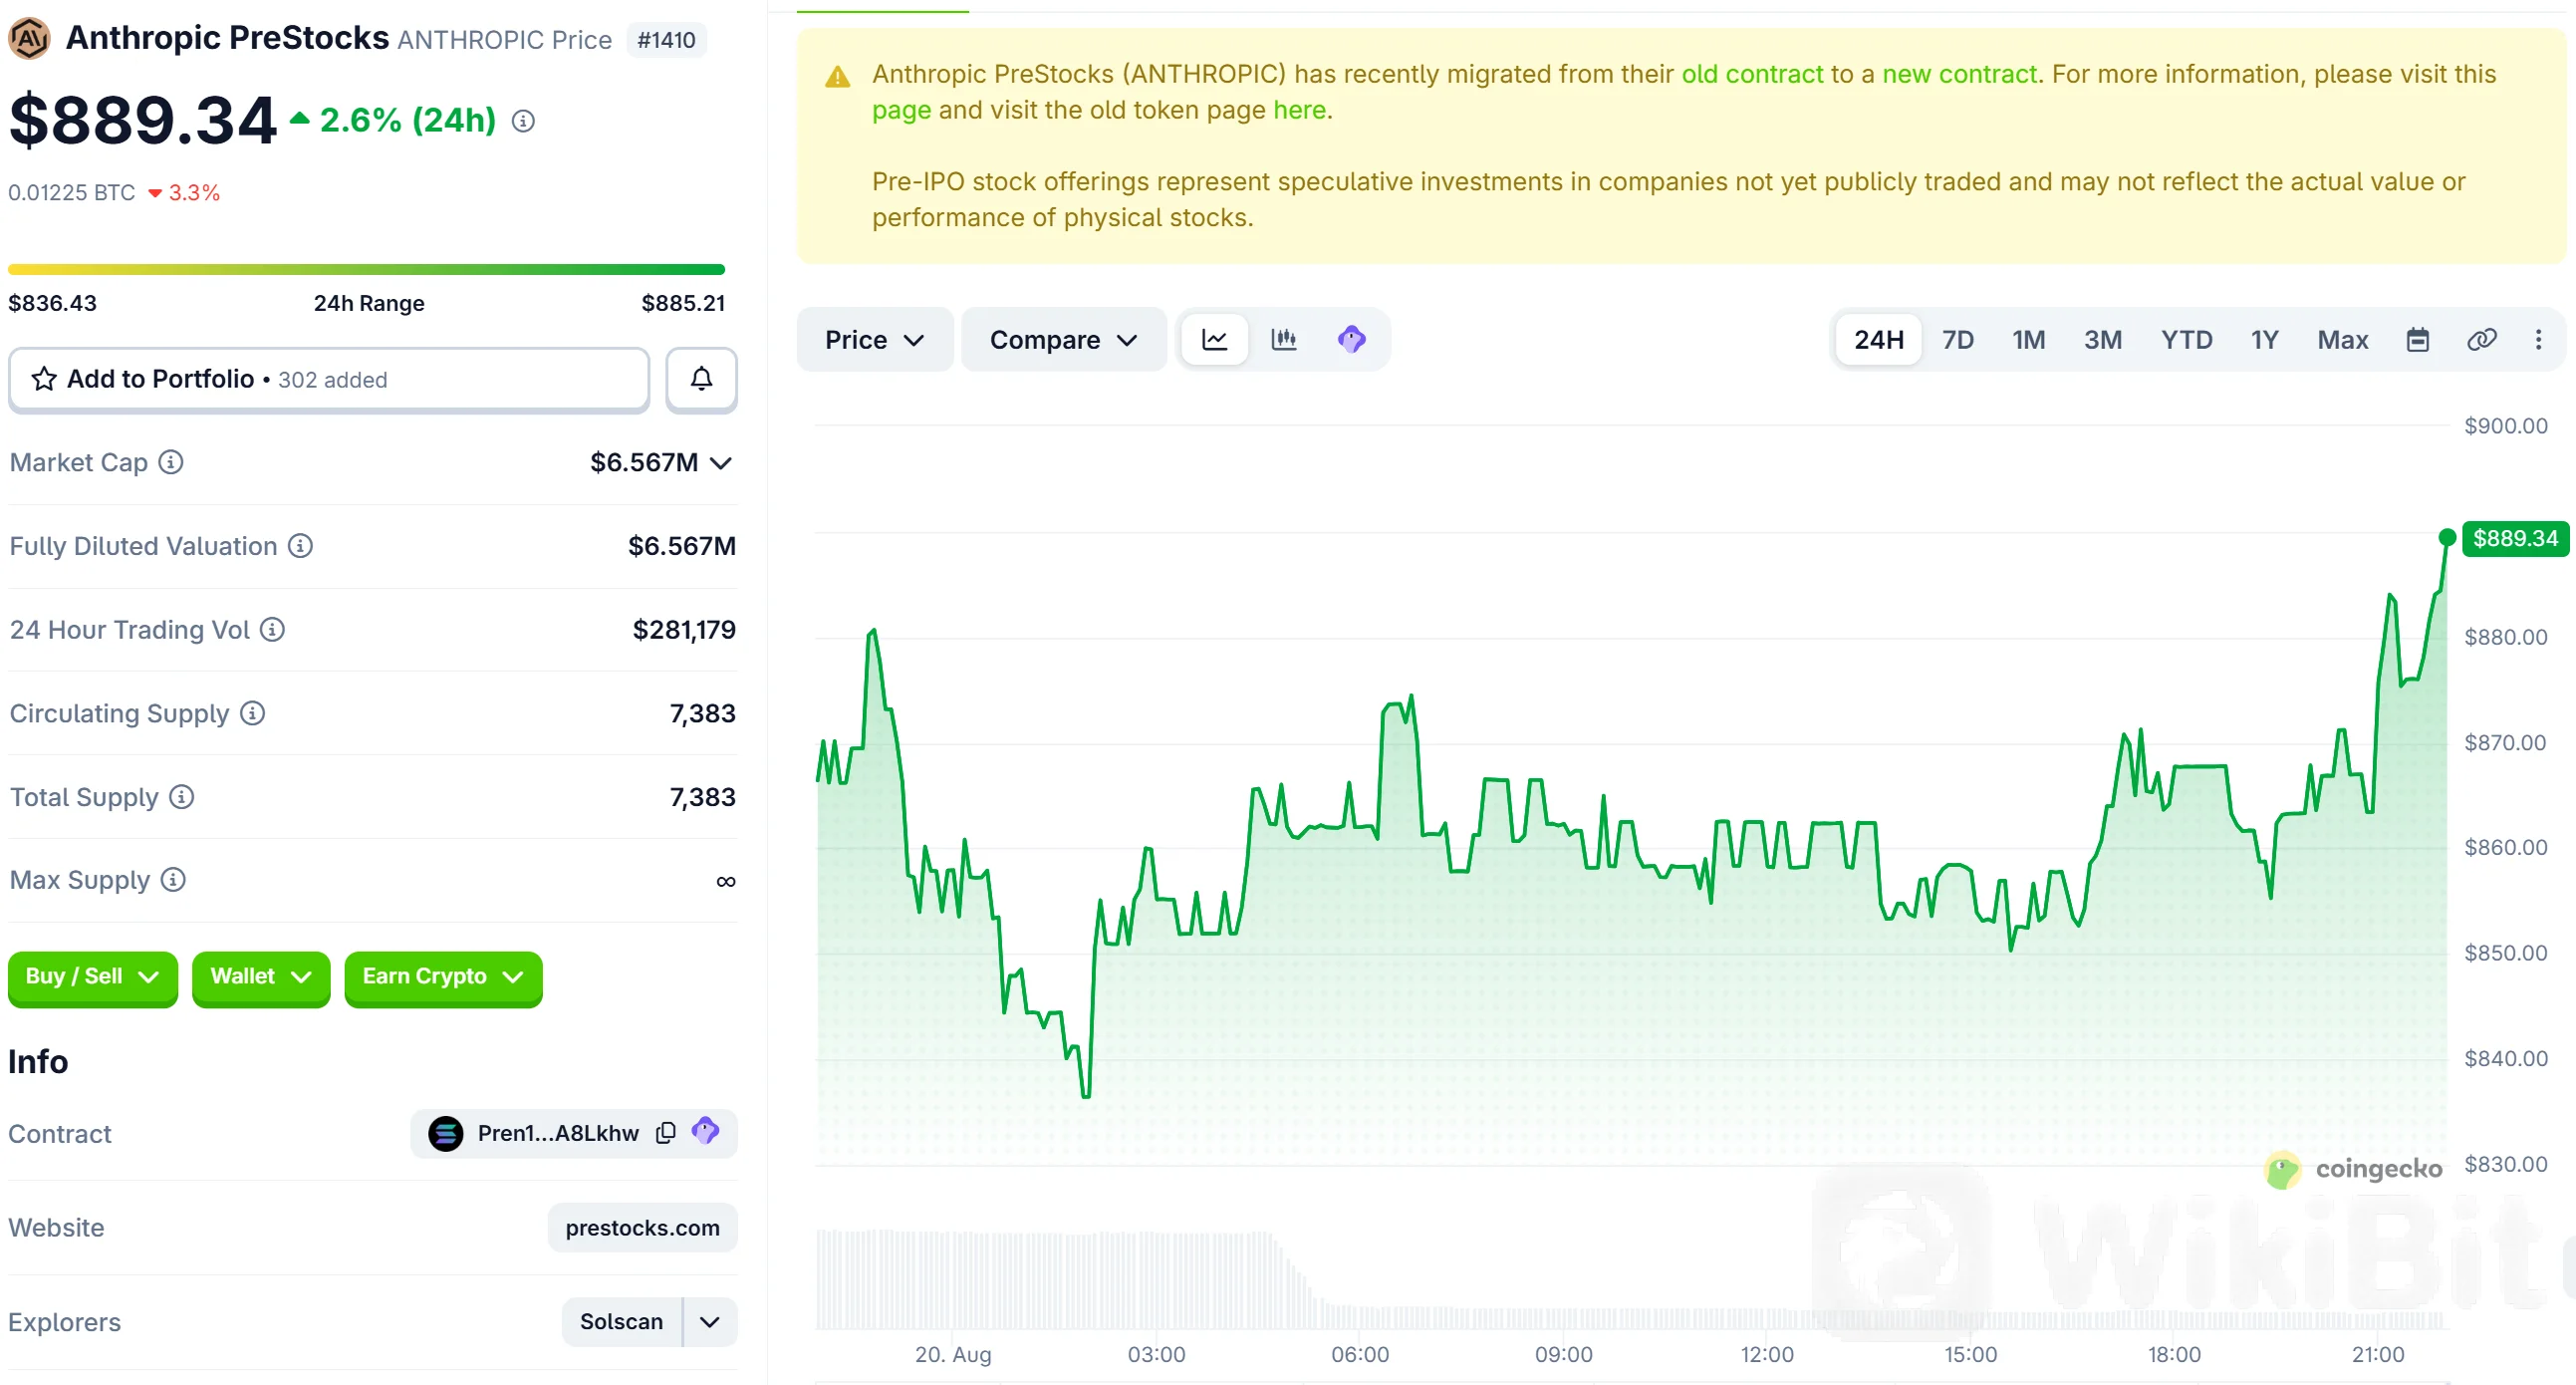Select the 24H time range tab
Viewport: 2576px width, 1385px height.
pos(1878,340)
